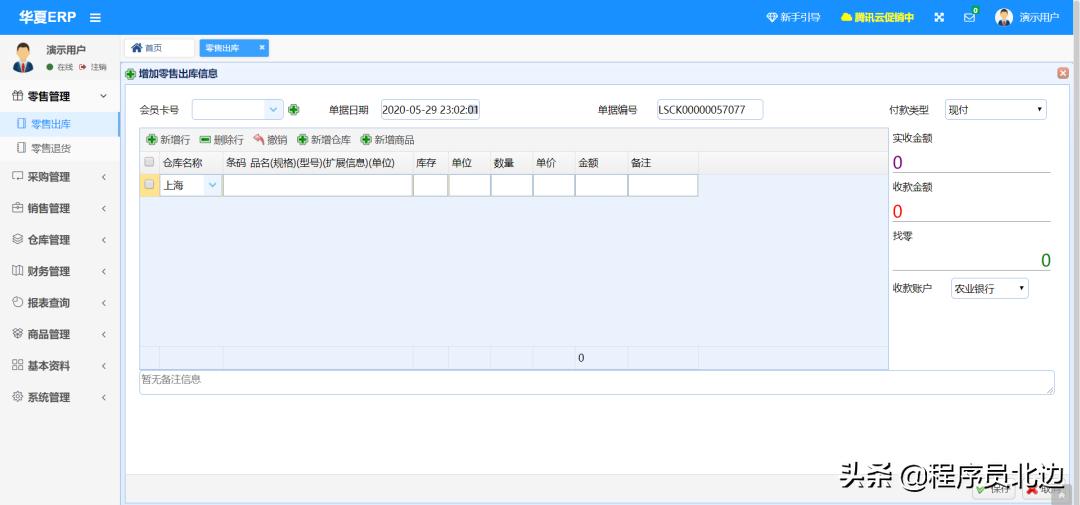The height and width of the screenshot is (505, 1080).
Task: Click the green plus beside 会员卡号
Action: point(293,109)
